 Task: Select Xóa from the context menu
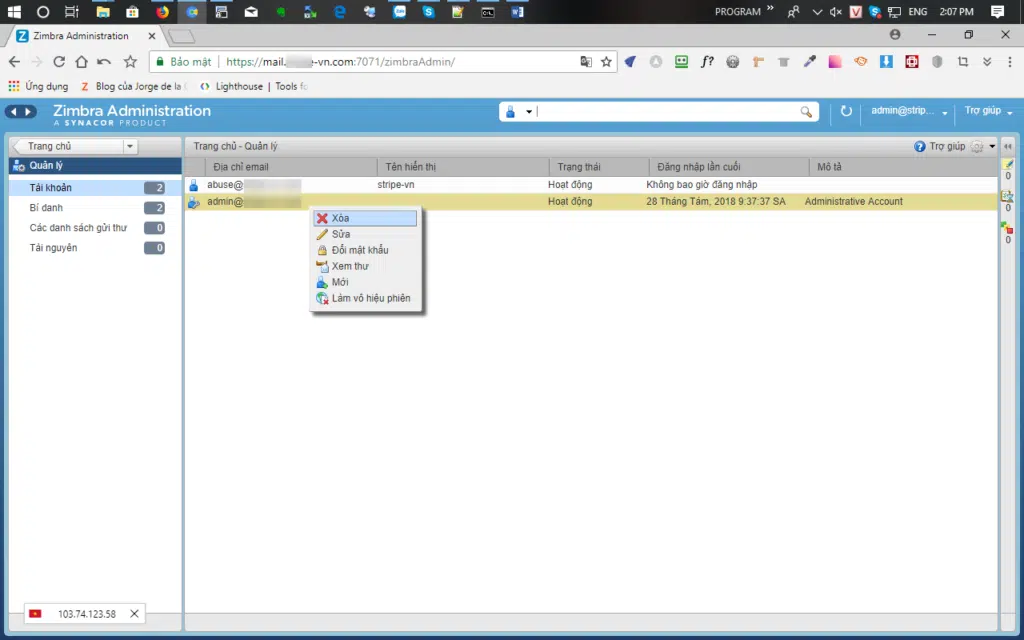click(341, 218)
